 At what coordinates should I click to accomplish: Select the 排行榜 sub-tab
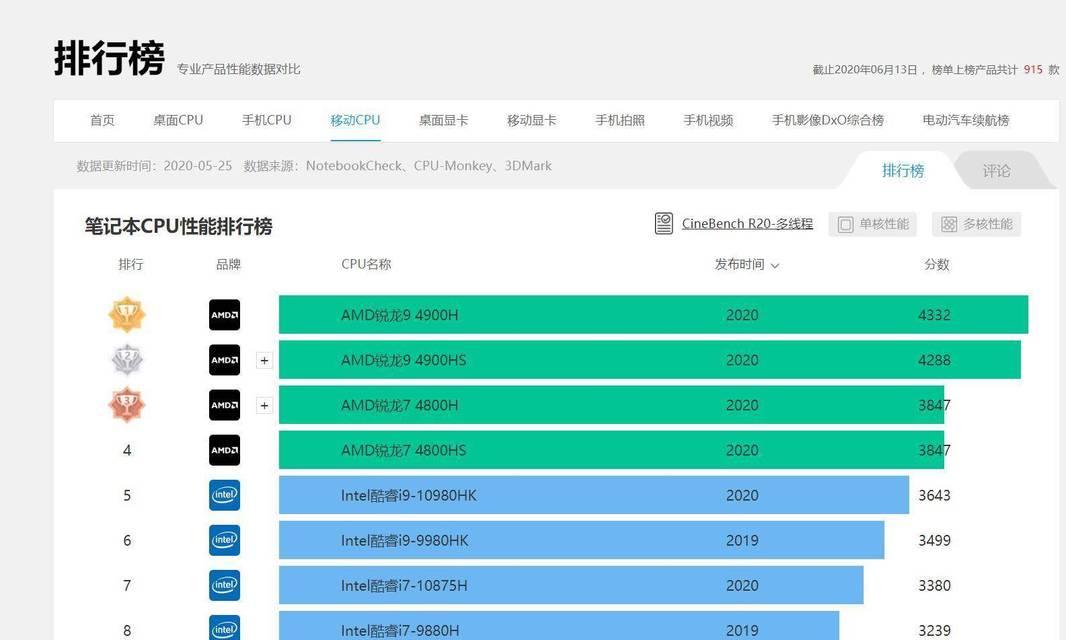[903, 171]
